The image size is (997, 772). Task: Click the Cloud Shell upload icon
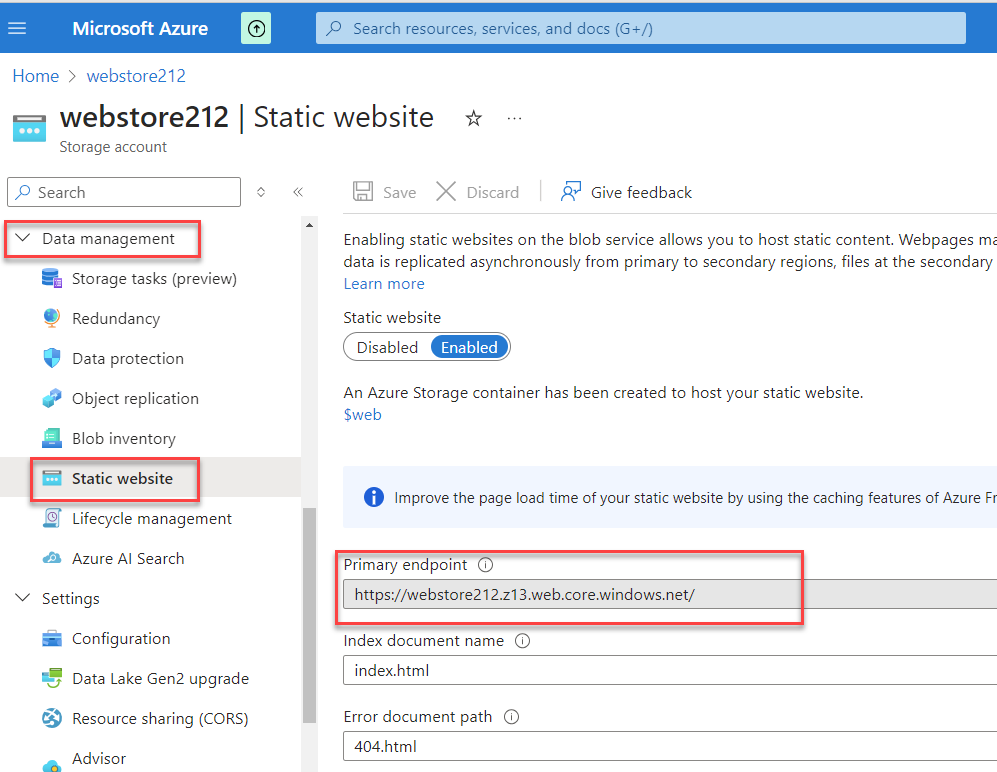[x=256, y=28]
